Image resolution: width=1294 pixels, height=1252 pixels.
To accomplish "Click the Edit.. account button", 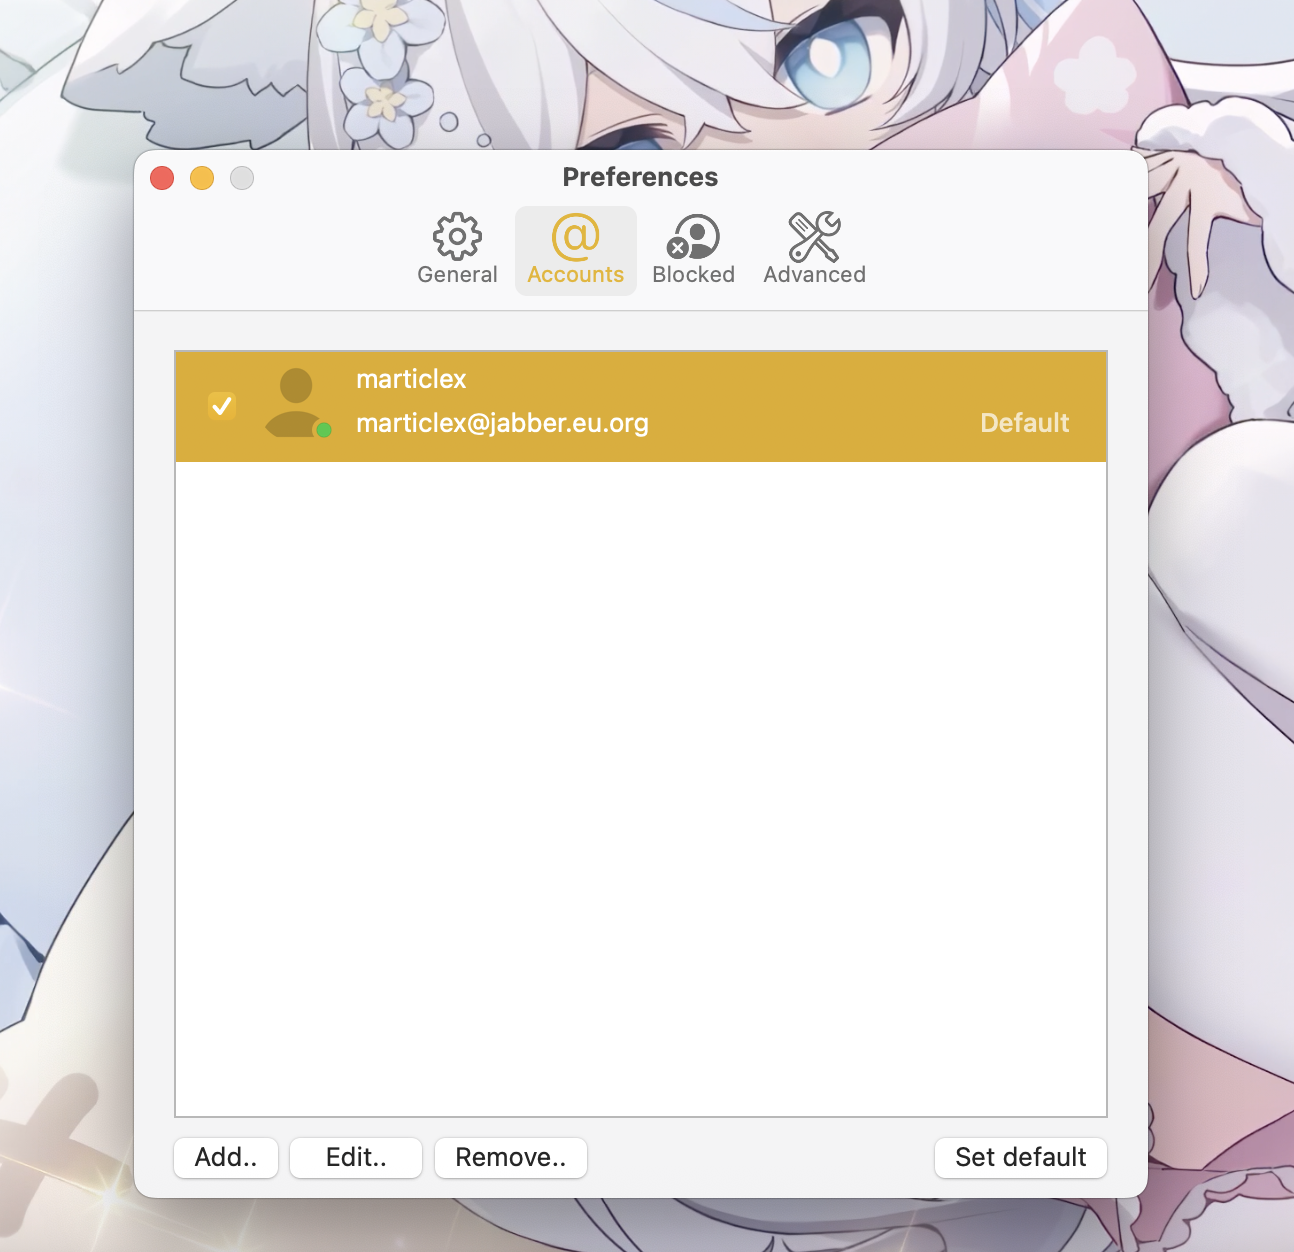I will coord(356,1158).
